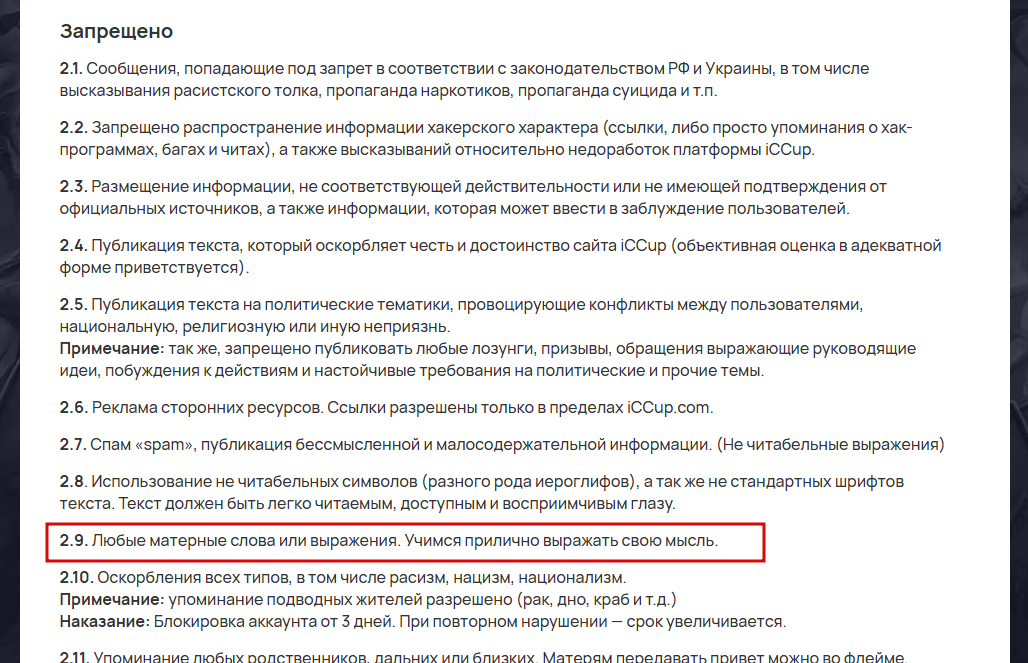This screenshot has width=1028, height=663.
Task: Click "платформы iCCup" text in rule 2.2
Action: [x=733, y=150]
